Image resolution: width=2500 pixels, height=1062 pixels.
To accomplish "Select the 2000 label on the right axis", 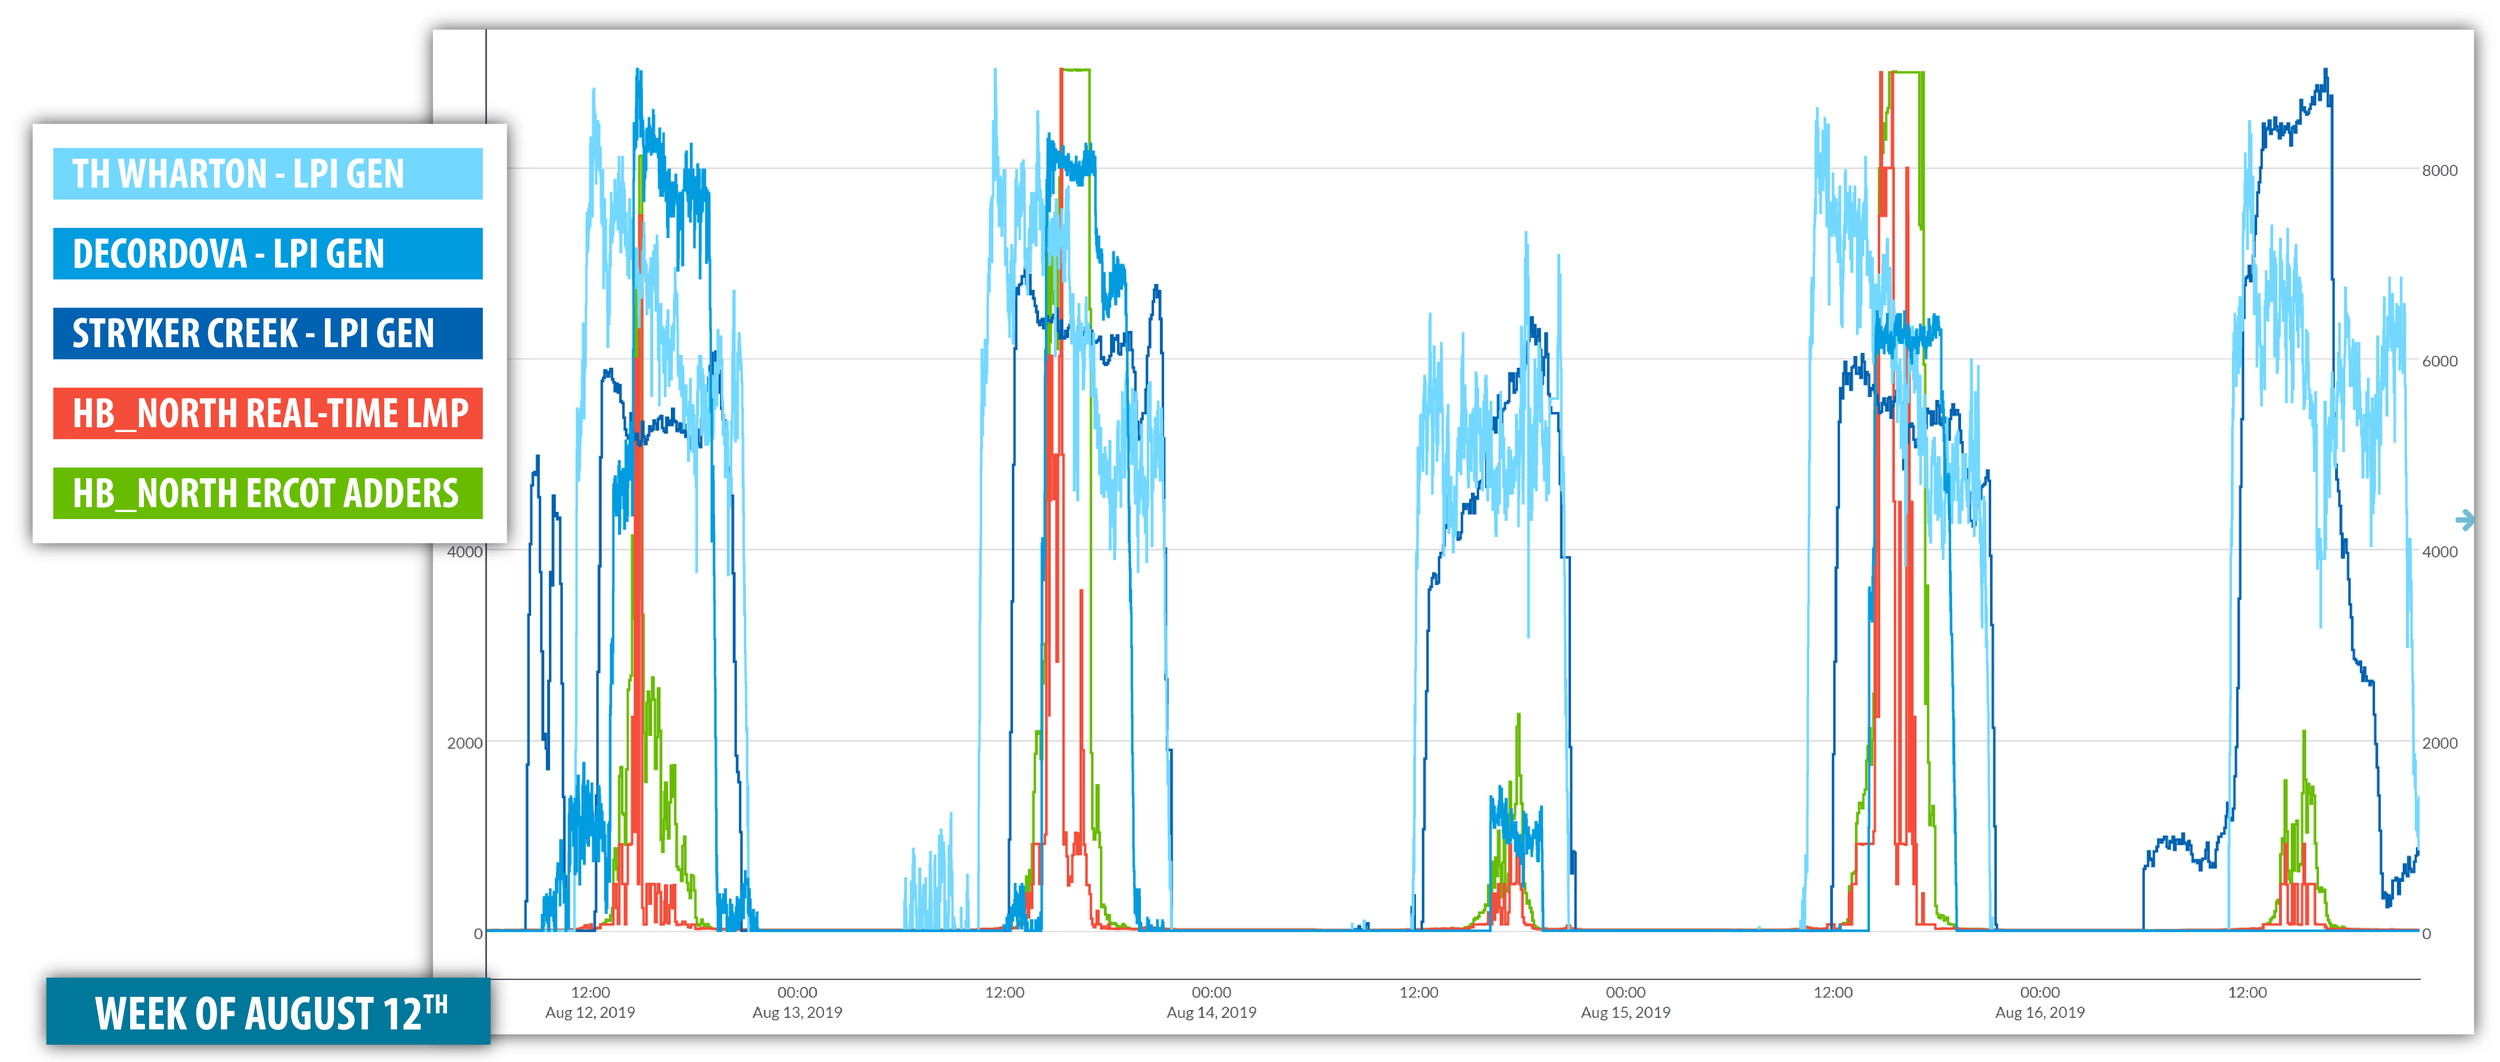I will (2439, 743).
